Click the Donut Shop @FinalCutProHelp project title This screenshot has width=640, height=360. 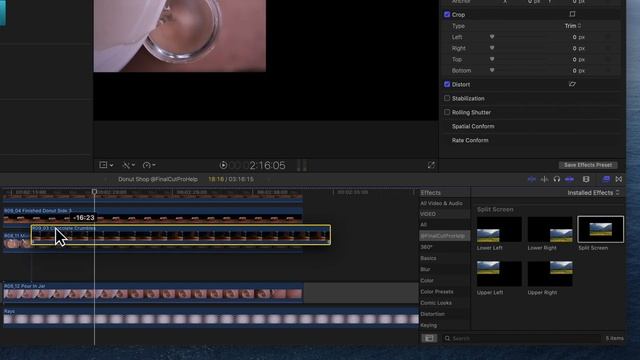coord(158,179)
